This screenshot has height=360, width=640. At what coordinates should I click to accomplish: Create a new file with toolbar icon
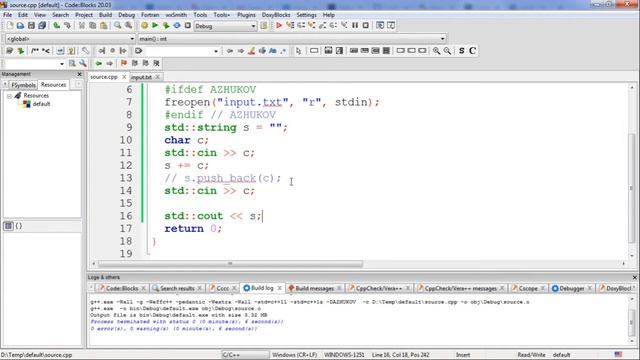pyautogui.click(x=10, y=26)
